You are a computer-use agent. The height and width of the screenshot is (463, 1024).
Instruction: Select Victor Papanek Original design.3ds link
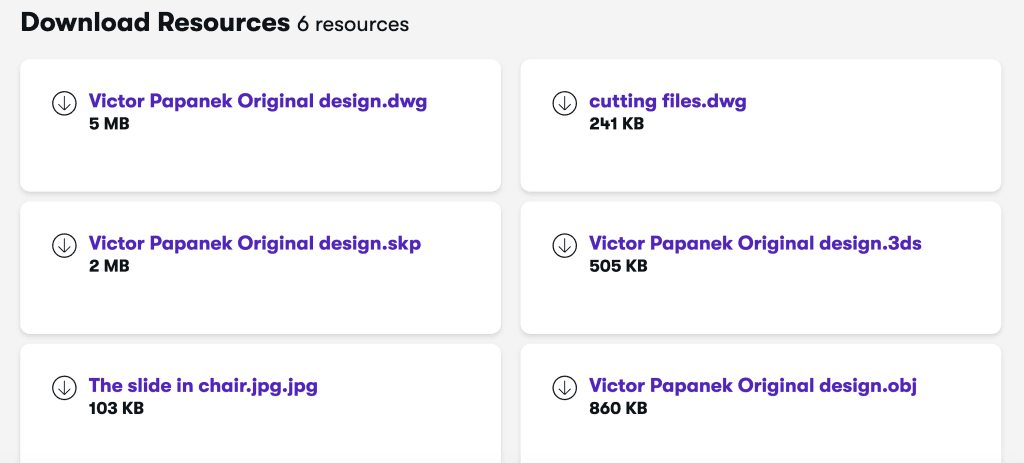(755, 243)
